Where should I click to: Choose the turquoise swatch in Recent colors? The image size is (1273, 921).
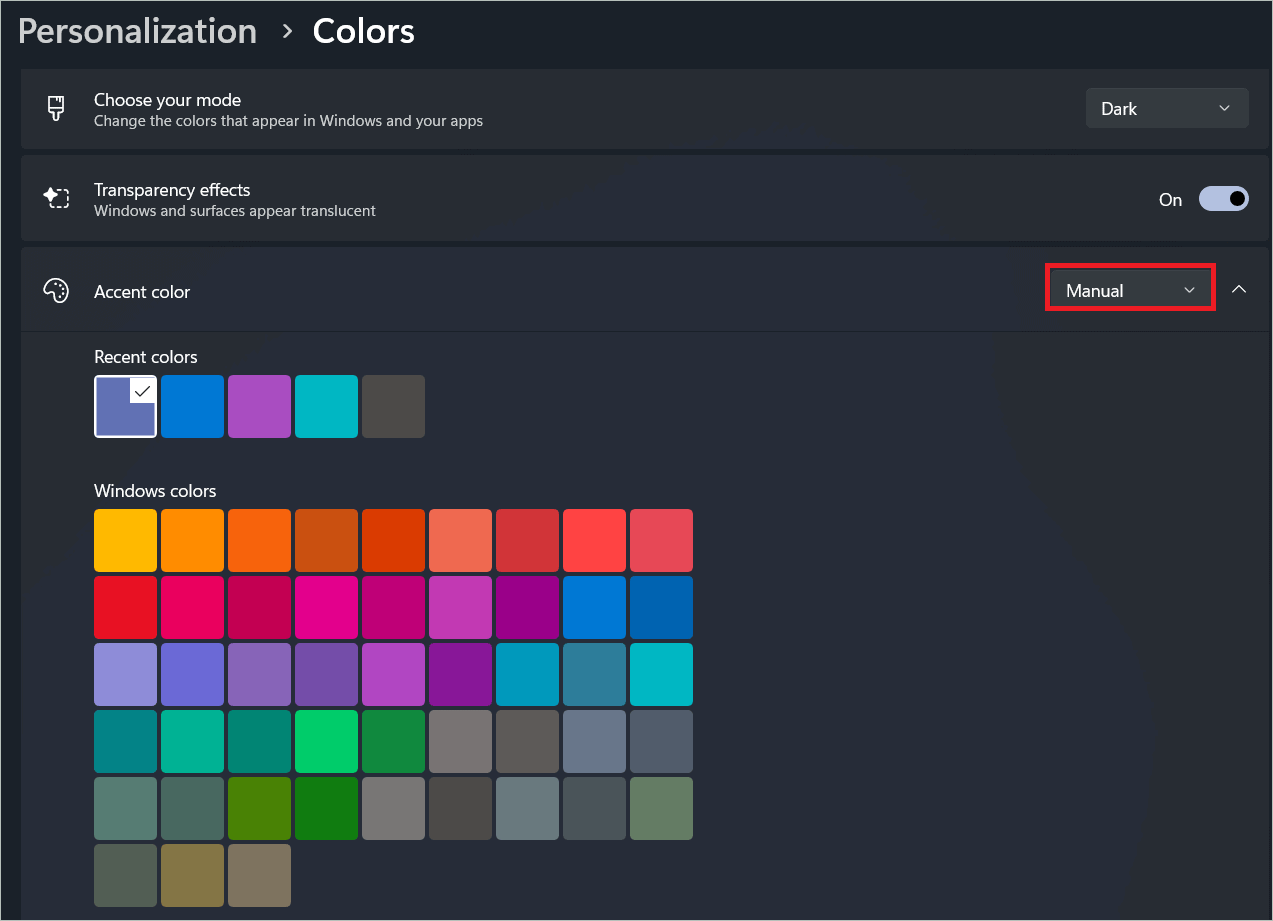tap(326, 406)
